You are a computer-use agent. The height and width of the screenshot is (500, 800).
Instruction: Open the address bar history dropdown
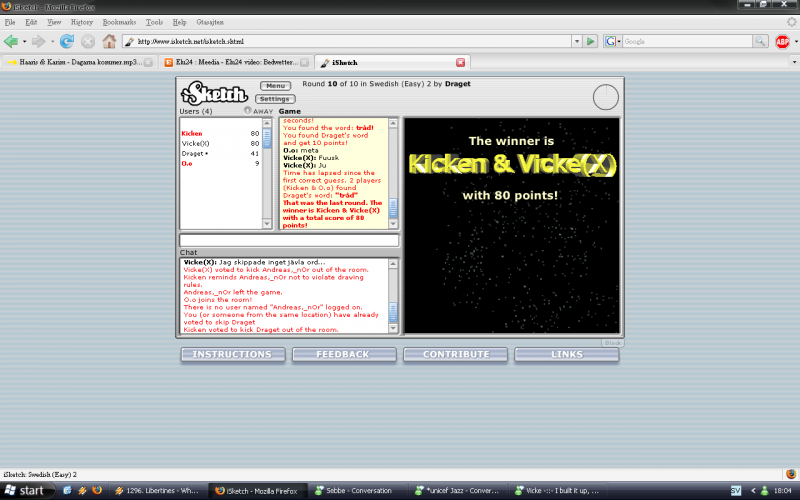(x=576, y=41)
